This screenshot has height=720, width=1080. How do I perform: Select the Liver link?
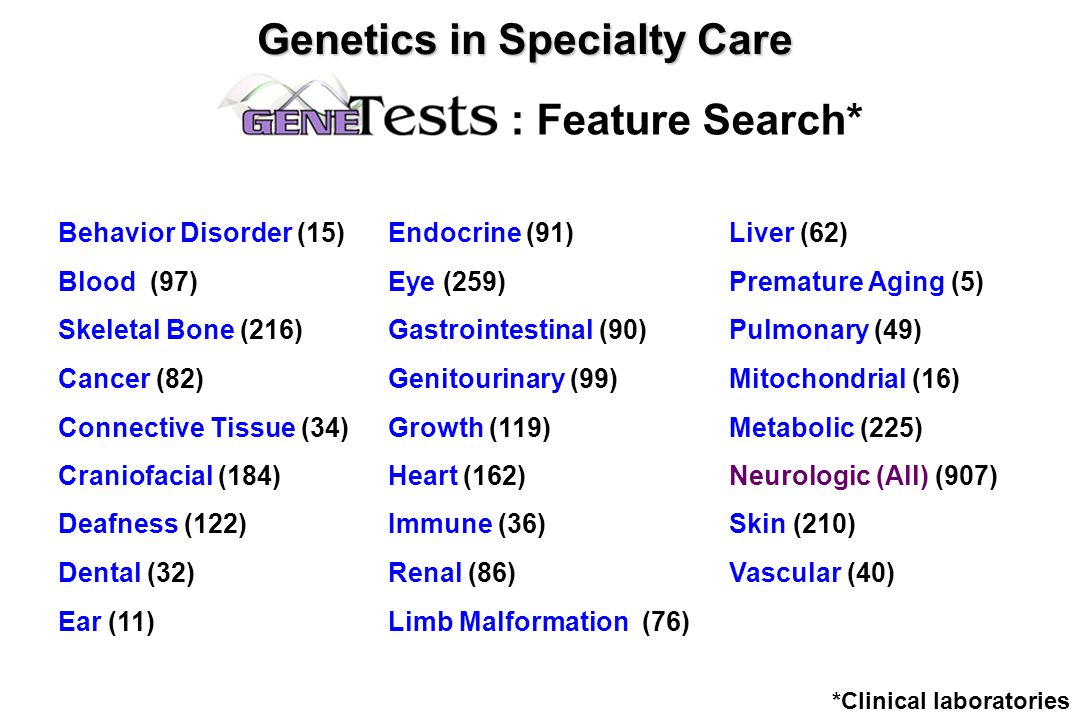click(x=762, y=233)
